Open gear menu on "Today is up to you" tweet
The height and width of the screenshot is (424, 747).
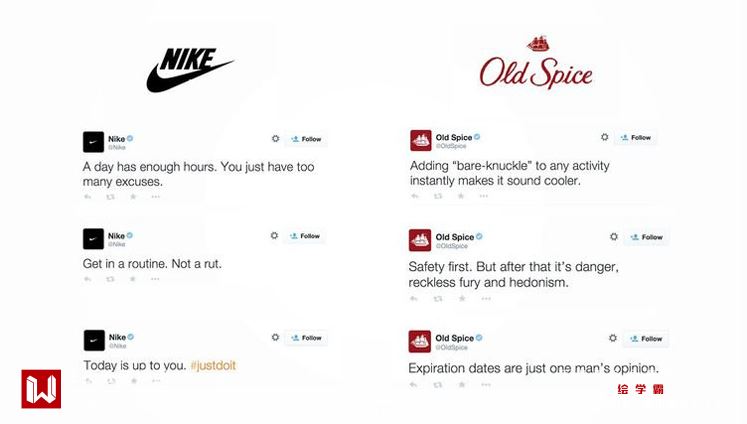[x=275, y=338]
